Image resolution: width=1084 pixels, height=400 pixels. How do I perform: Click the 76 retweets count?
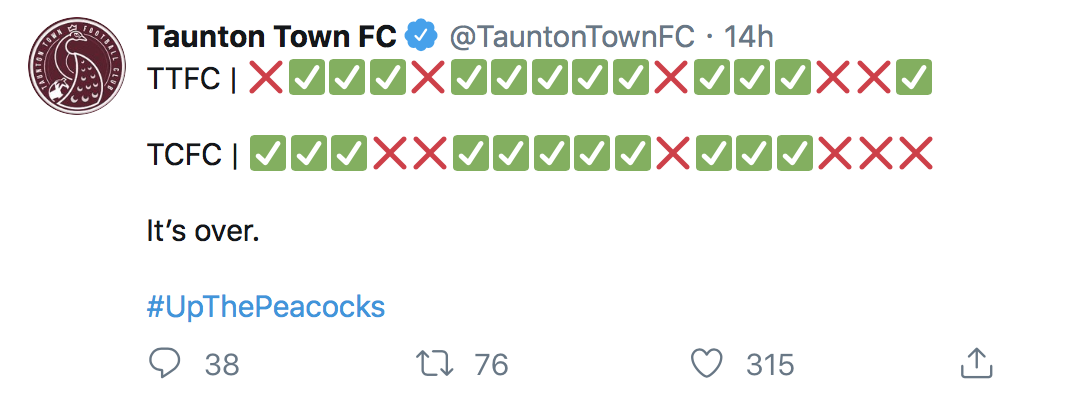pos(492,364)
